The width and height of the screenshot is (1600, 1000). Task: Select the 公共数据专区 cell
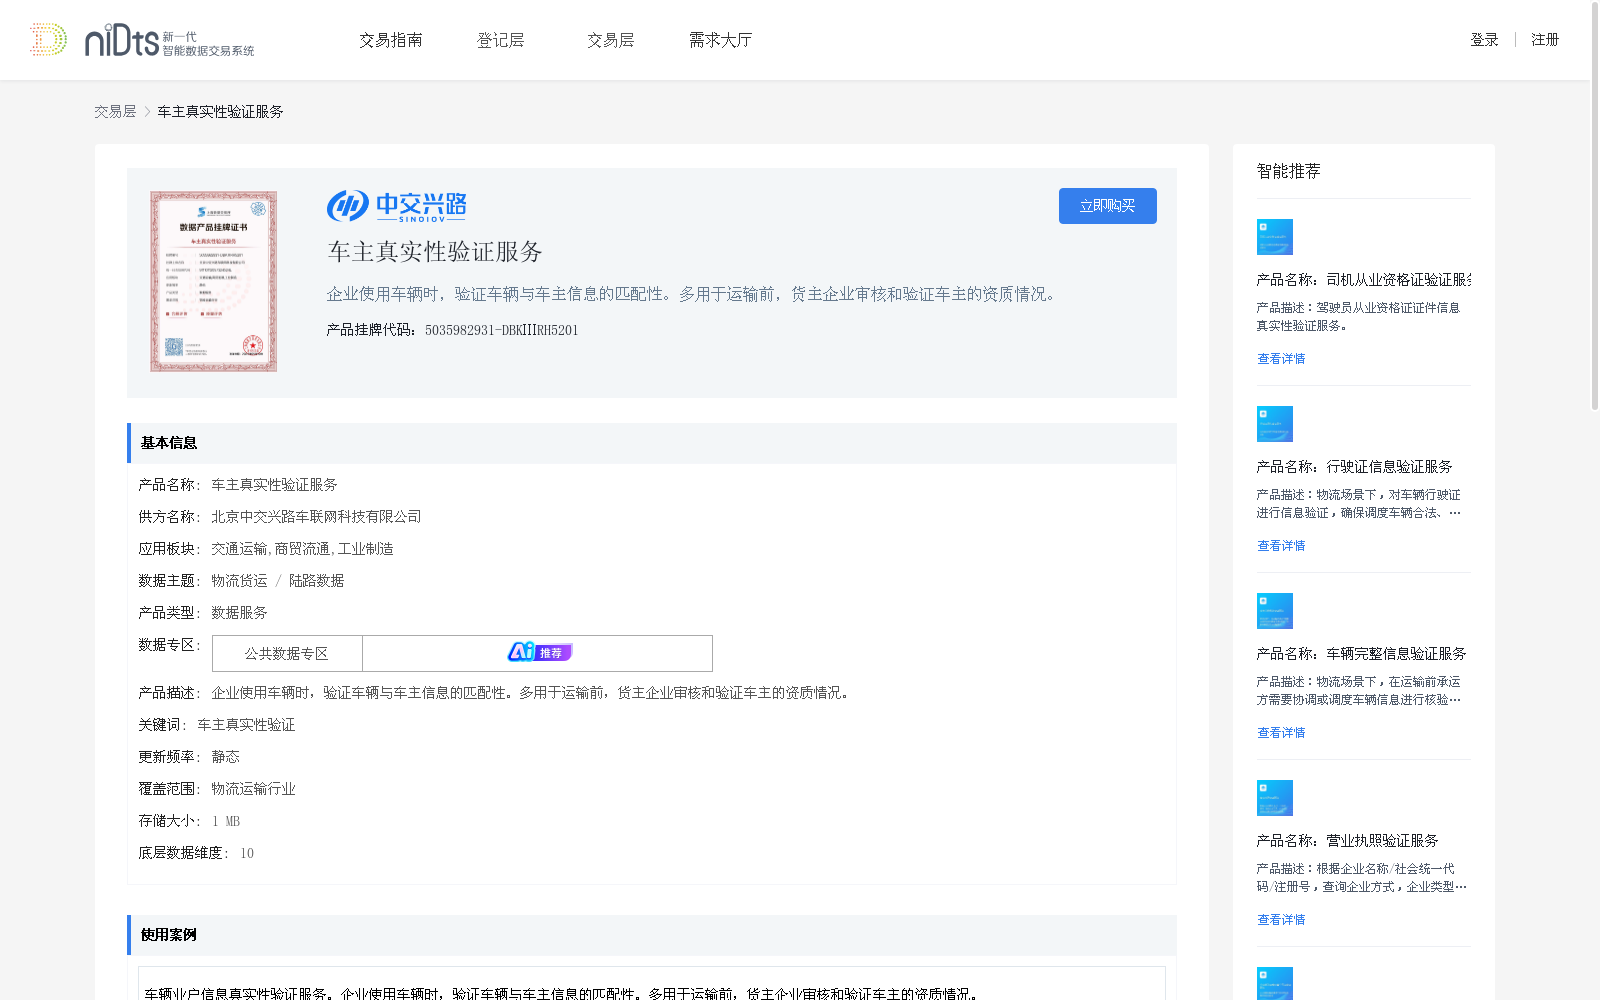tap(287, 653)
